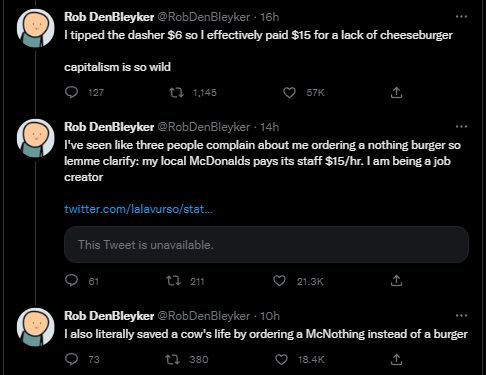Like the tweet with 21.3K likes
Viewport: 486px width, 375px height.
(279, 281)
